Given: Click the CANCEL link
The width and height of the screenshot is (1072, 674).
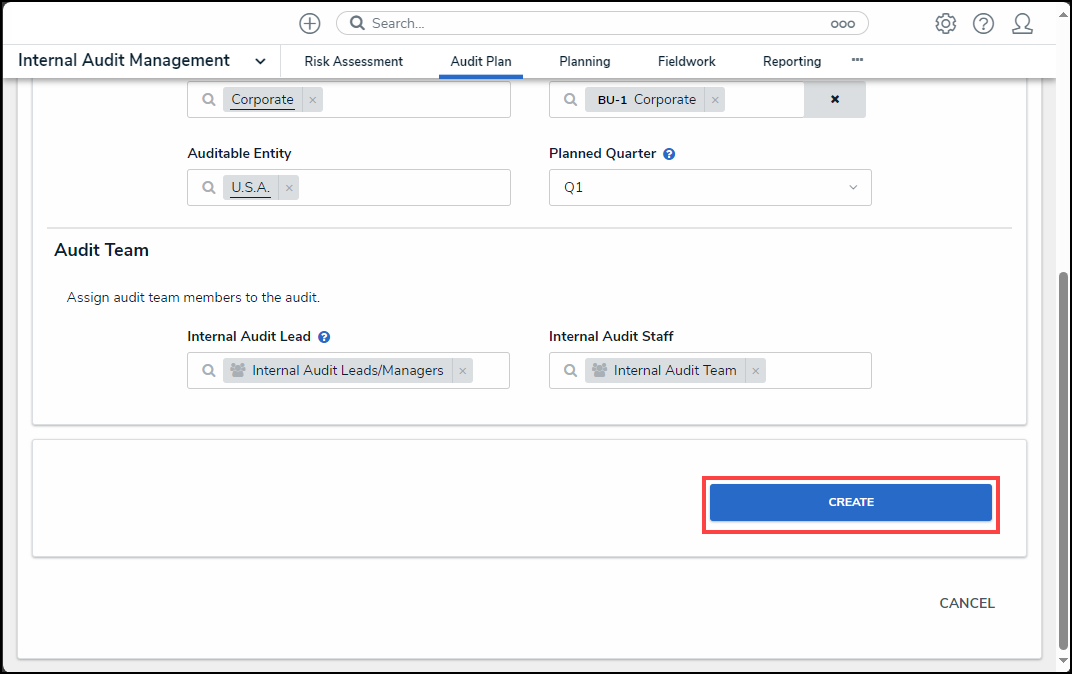Looking at the screenshot, I should [966, 603].
